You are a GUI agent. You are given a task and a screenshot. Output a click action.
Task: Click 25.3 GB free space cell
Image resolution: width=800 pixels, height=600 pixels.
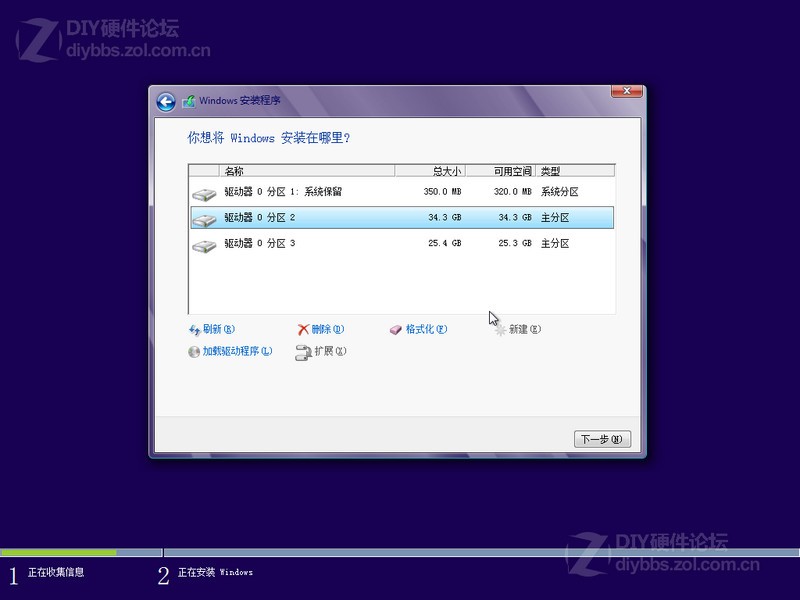515,243
